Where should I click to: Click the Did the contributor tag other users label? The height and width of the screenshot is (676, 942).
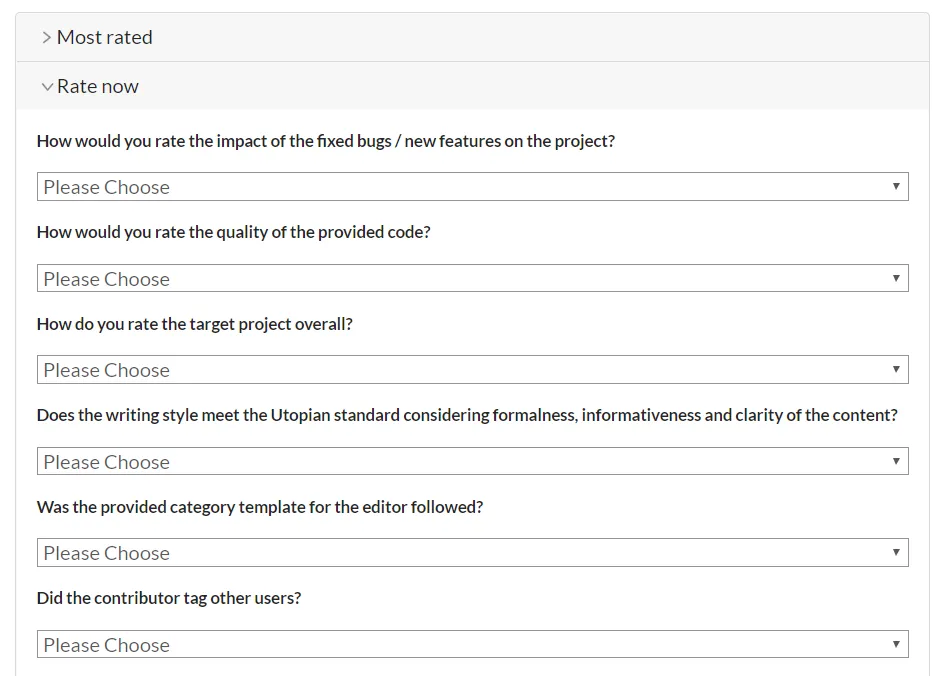coord(169,598)
